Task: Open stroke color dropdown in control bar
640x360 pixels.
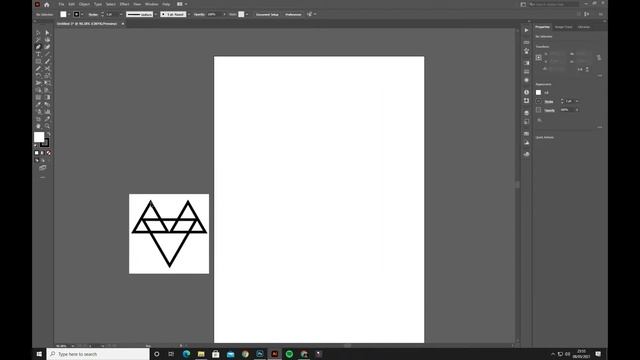Action: point(82,14)
